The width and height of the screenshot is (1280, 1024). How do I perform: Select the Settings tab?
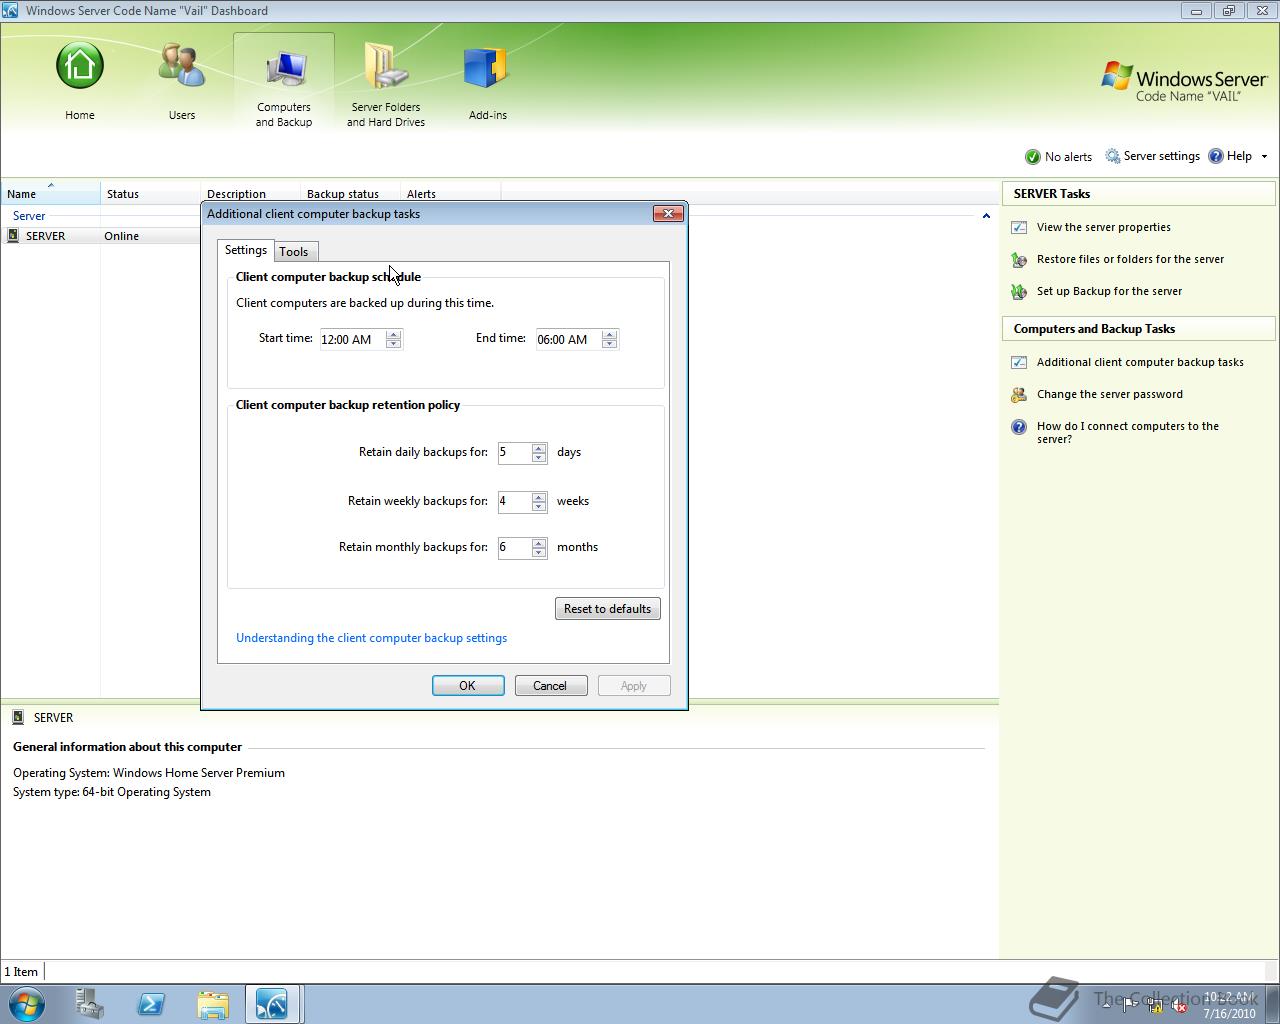246,250
